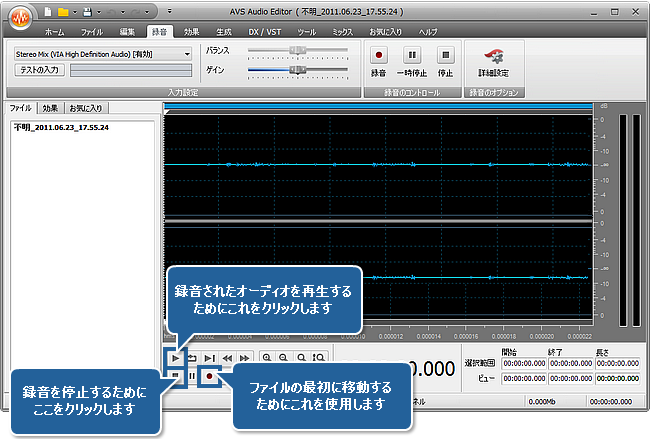Switch to the 編集 ribbon tab

click(127, 32)
